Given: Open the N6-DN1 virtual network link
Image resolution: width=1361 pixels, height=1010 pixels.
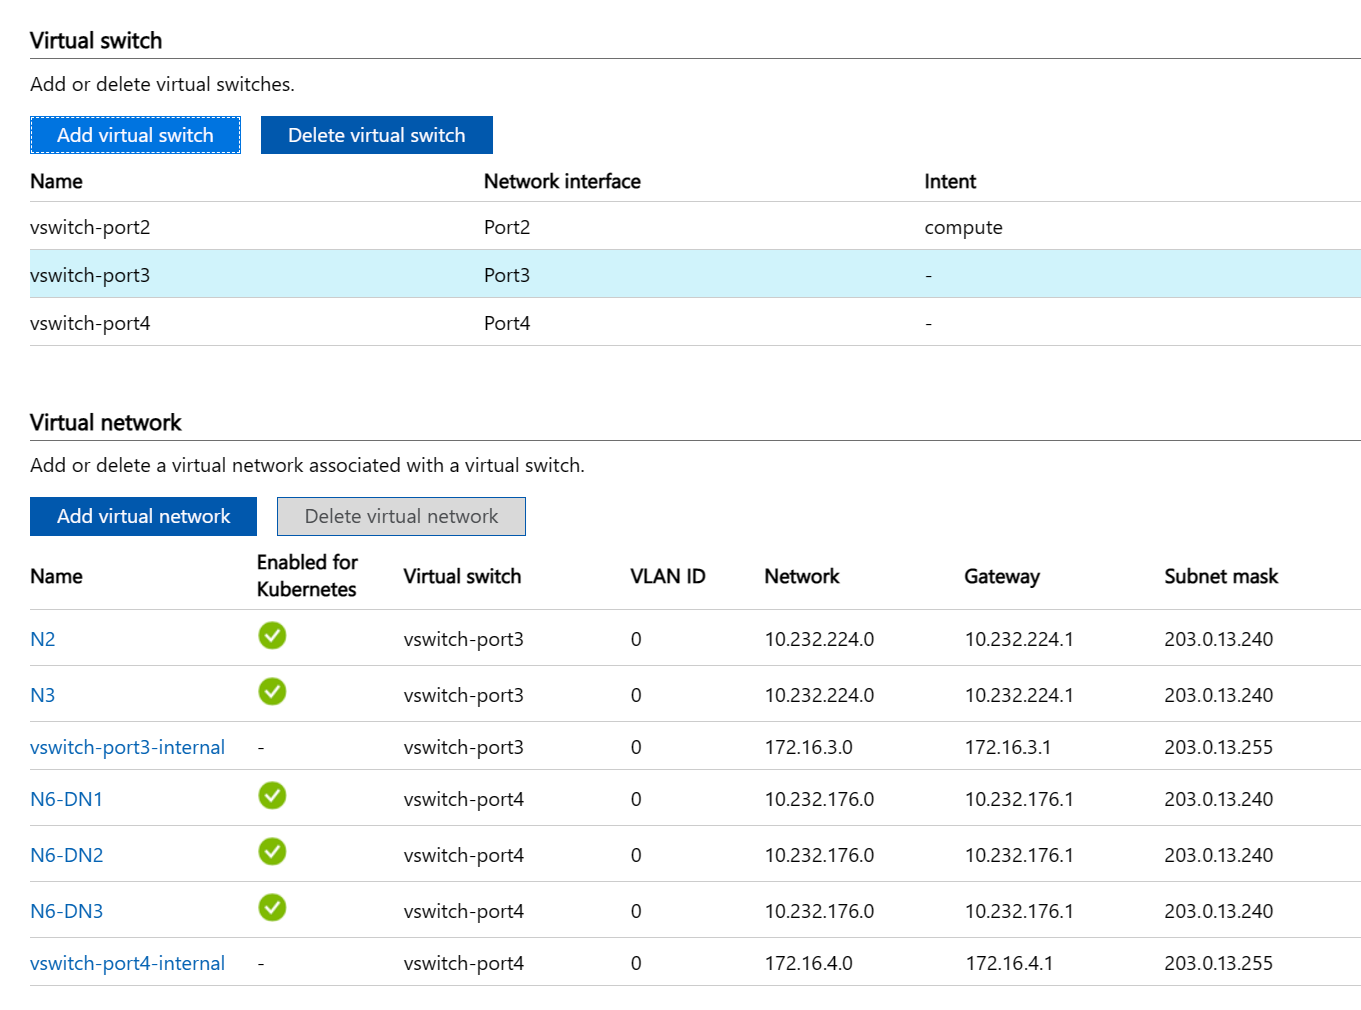Looking at the screenshot, I should tap(67, 799).
